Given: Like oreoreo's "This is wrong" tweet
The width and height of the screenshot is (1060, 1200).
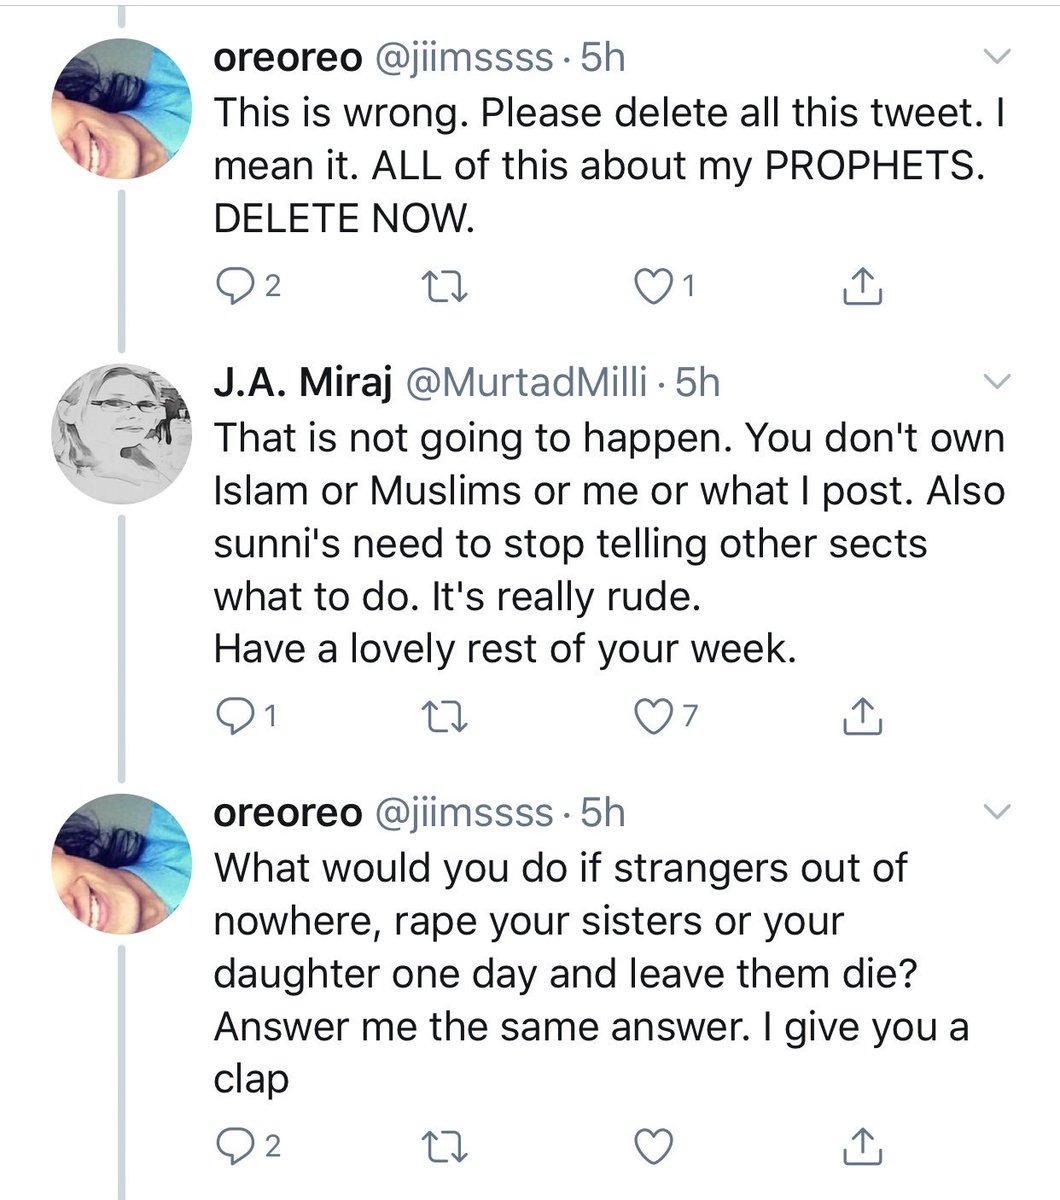Looking at the screenshot, I should click(653, 287).
